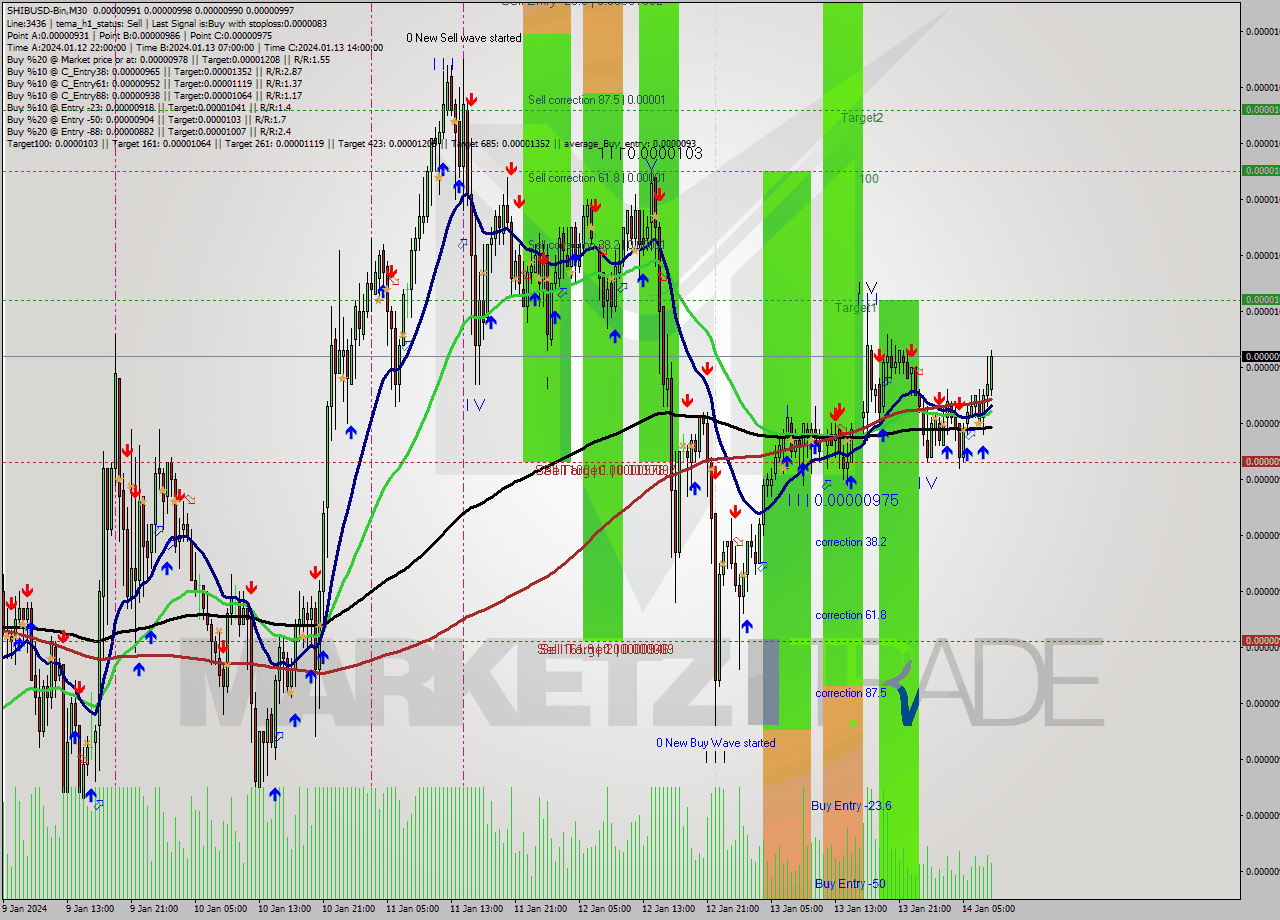The height and width of the screenshot is (920, 1280).
Task: Select the 'Buy %20 @ Entry -50' line
Action: pyautogui.click(x=146, y=119)
